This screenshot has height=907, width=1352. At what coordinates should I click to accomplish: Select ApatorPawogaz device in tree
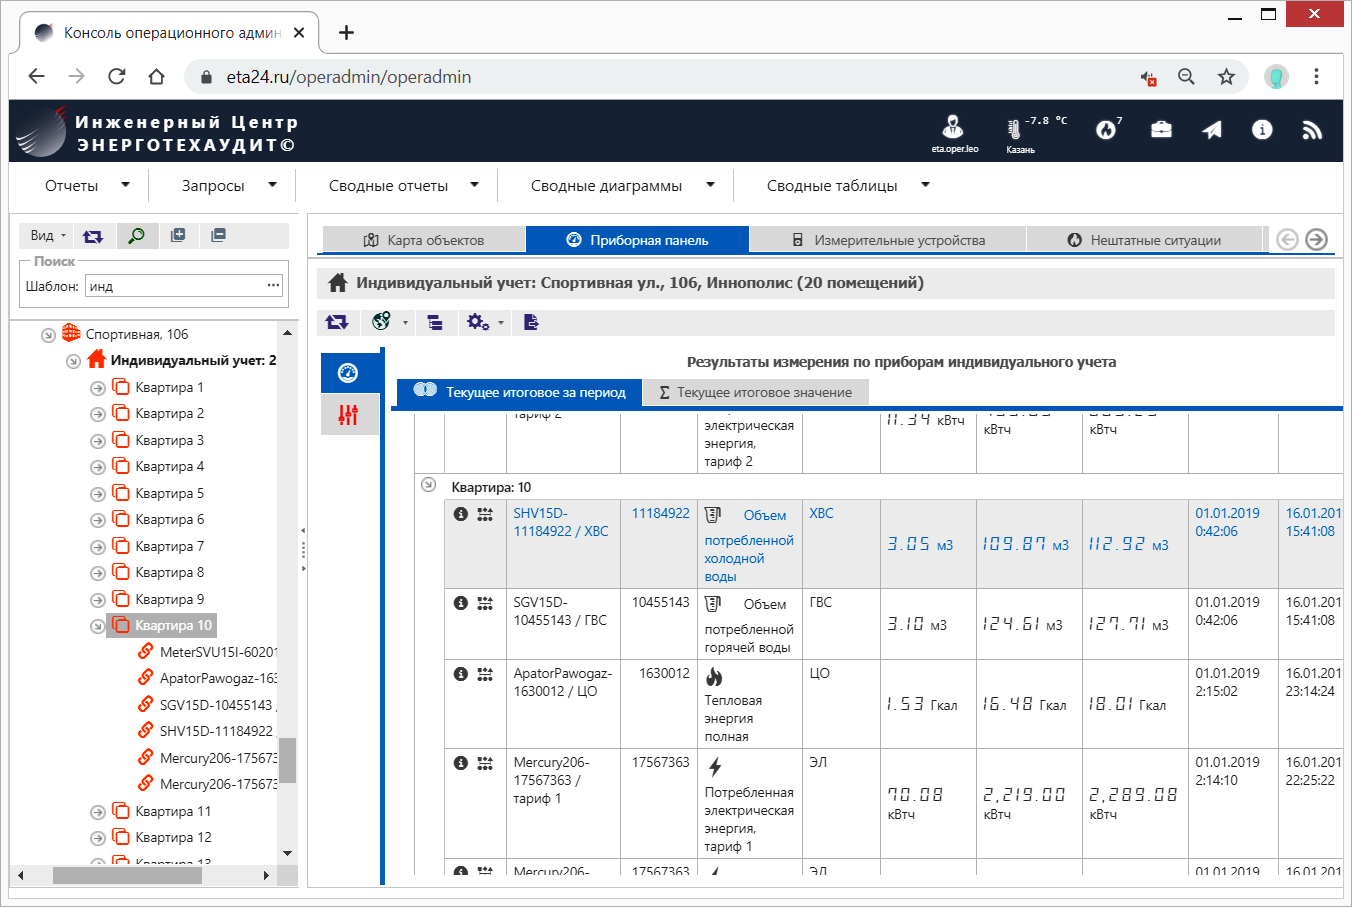pyautogui.click(x=218, y=678)
